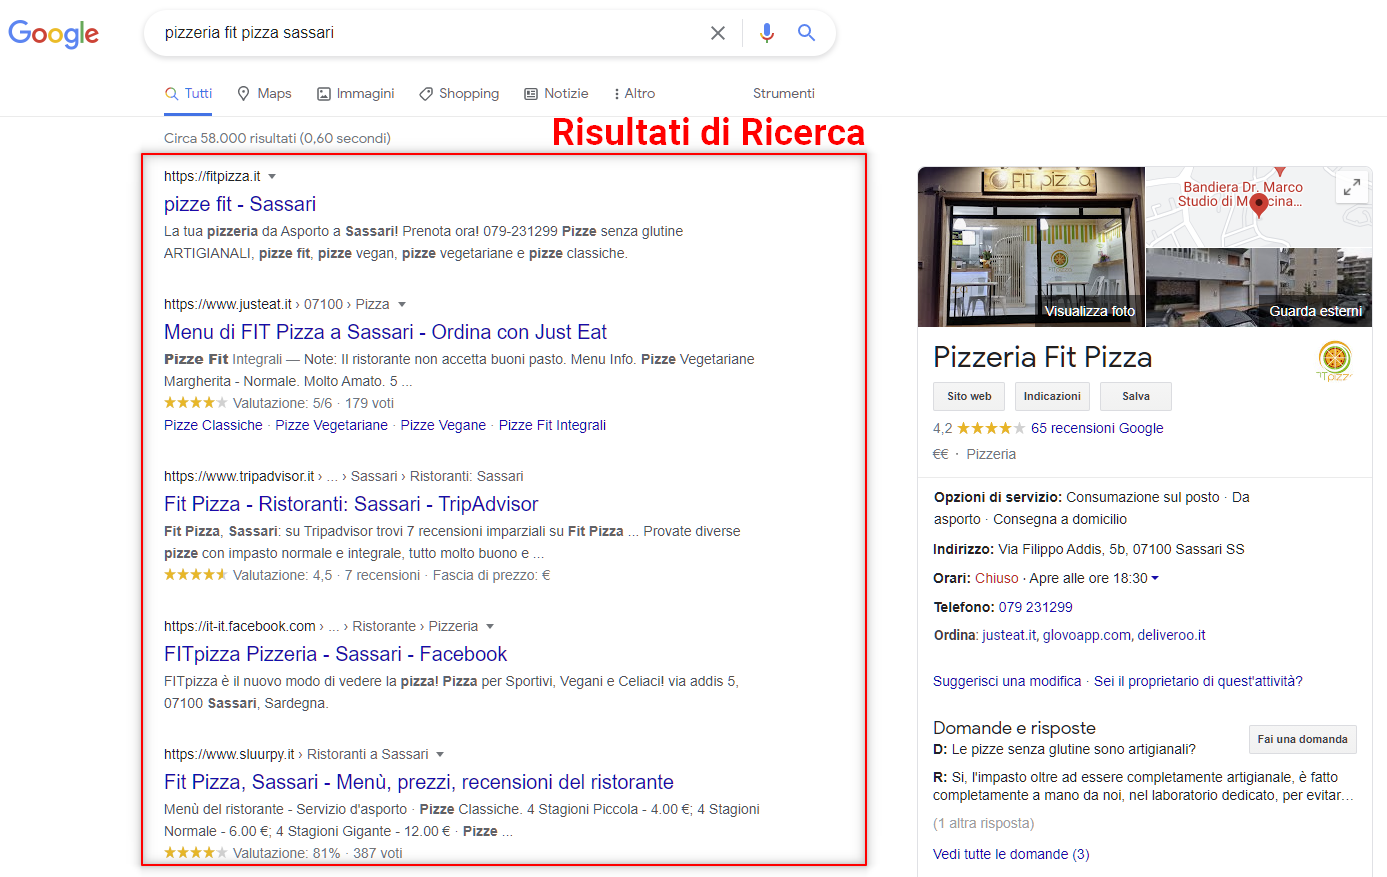The width and height of the screenshot is (1387, 877).
Task: View storefront photo 'Visualizza foto'
Action: [1031, 247]
